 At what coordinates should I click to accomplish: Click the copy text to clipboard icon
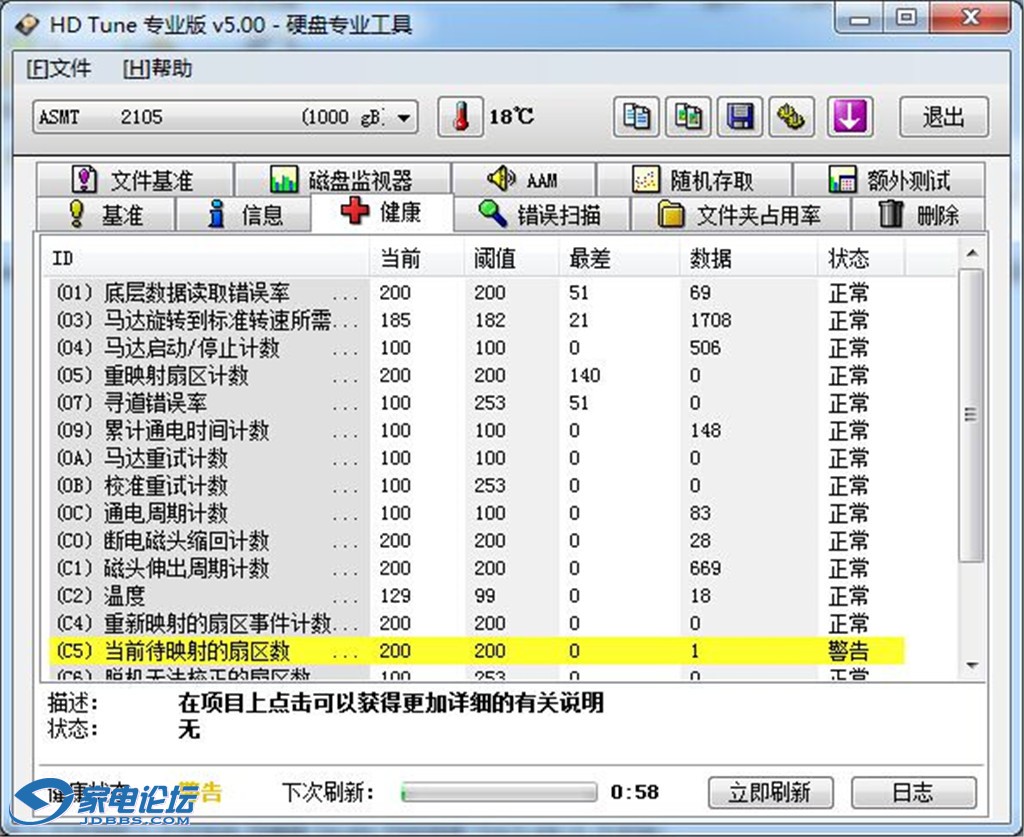[636, 117]
